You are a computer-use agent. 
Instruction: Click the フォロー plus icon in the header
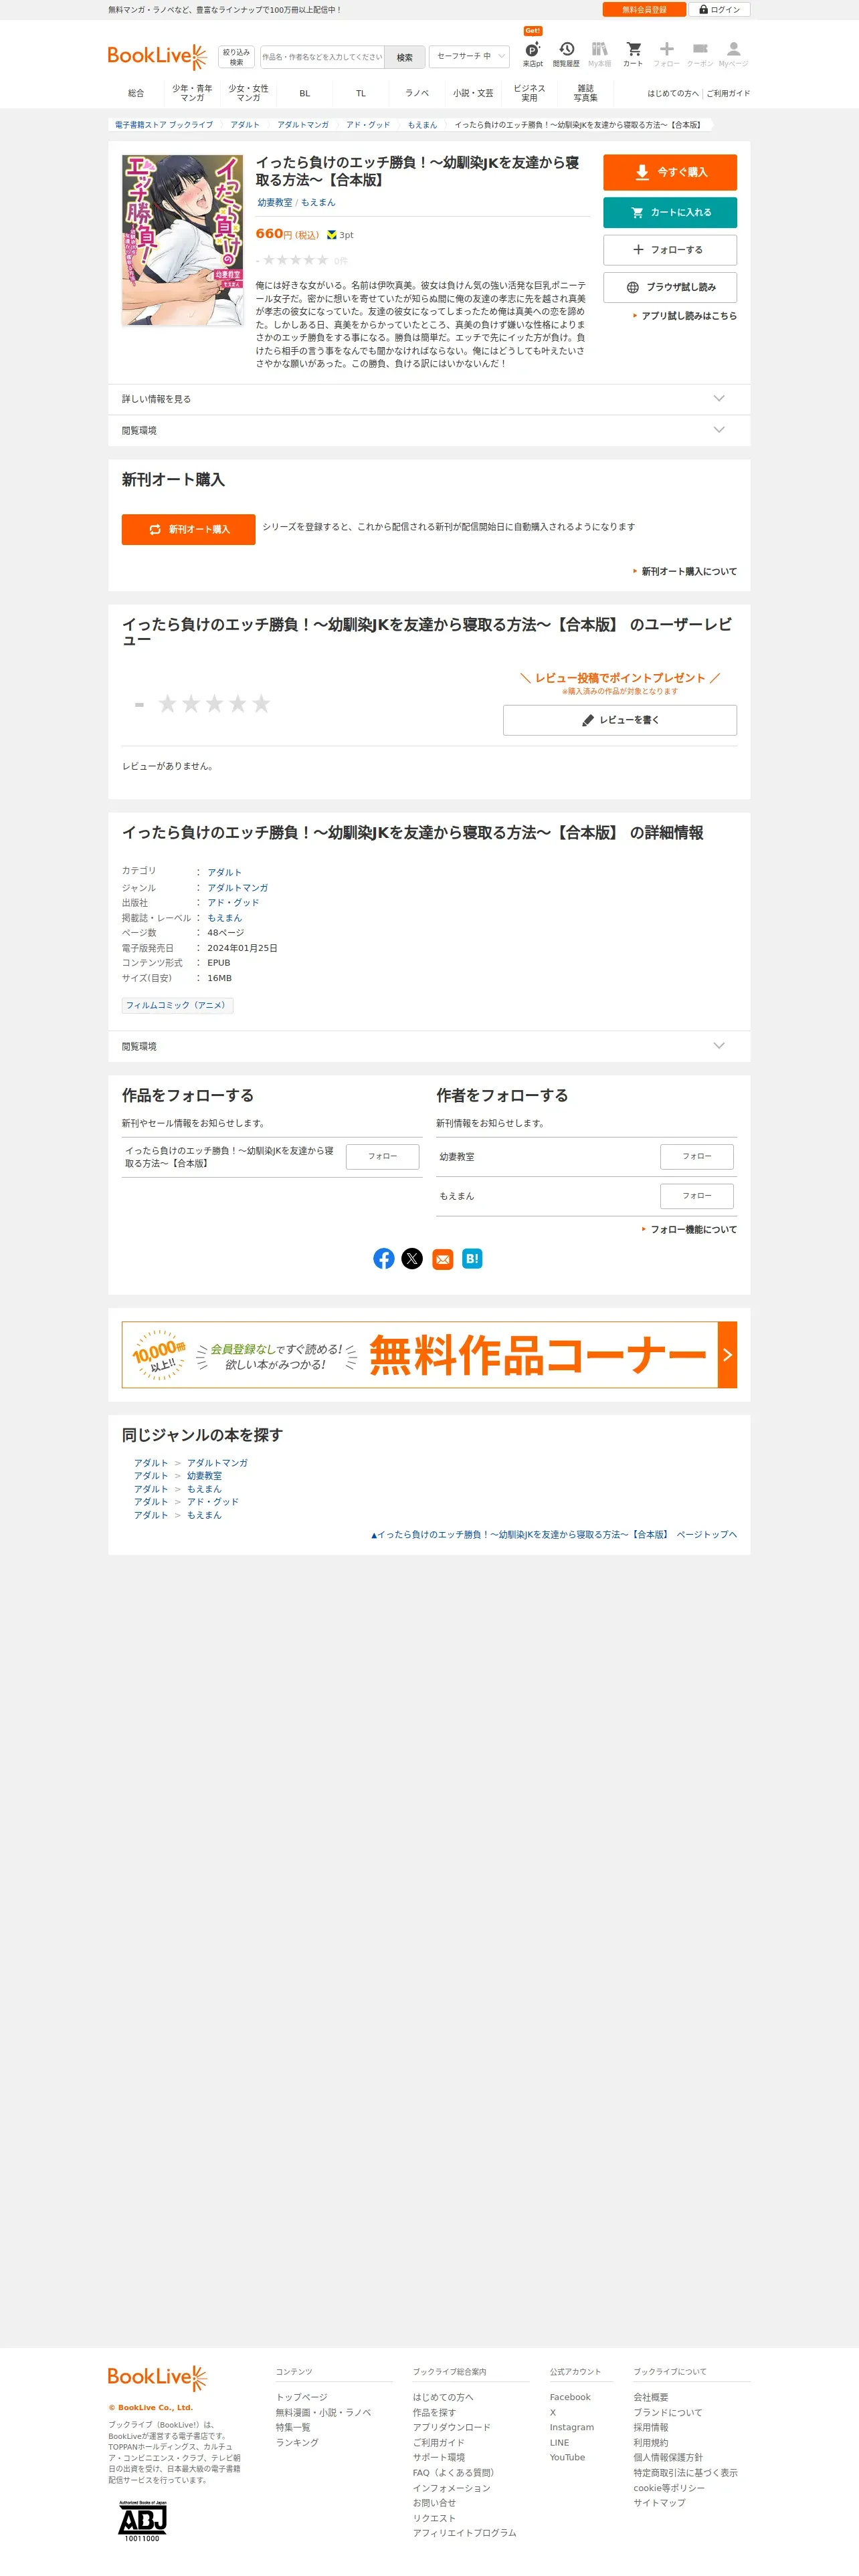(x=666, y=53)
